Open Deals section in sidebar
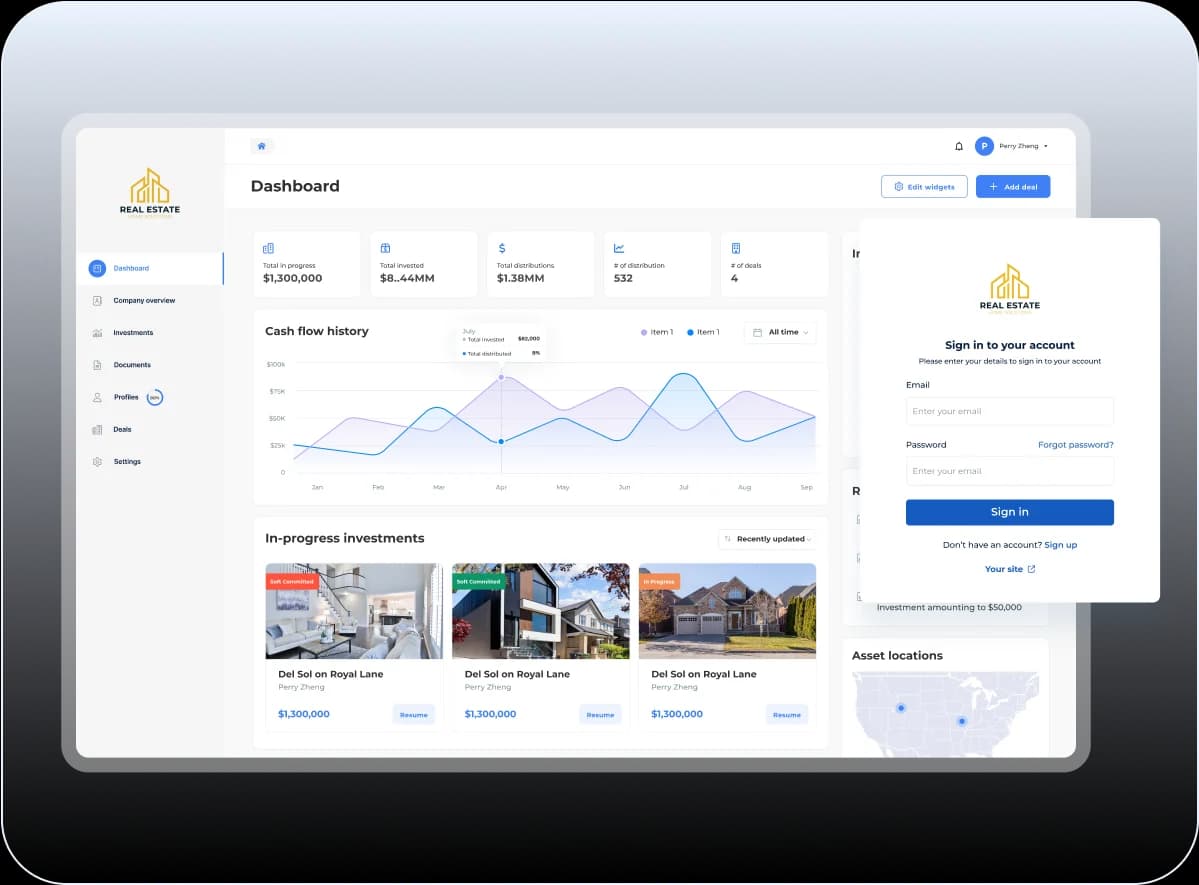The height and width of the screenshot is (885, 1199). click(122, 430)
